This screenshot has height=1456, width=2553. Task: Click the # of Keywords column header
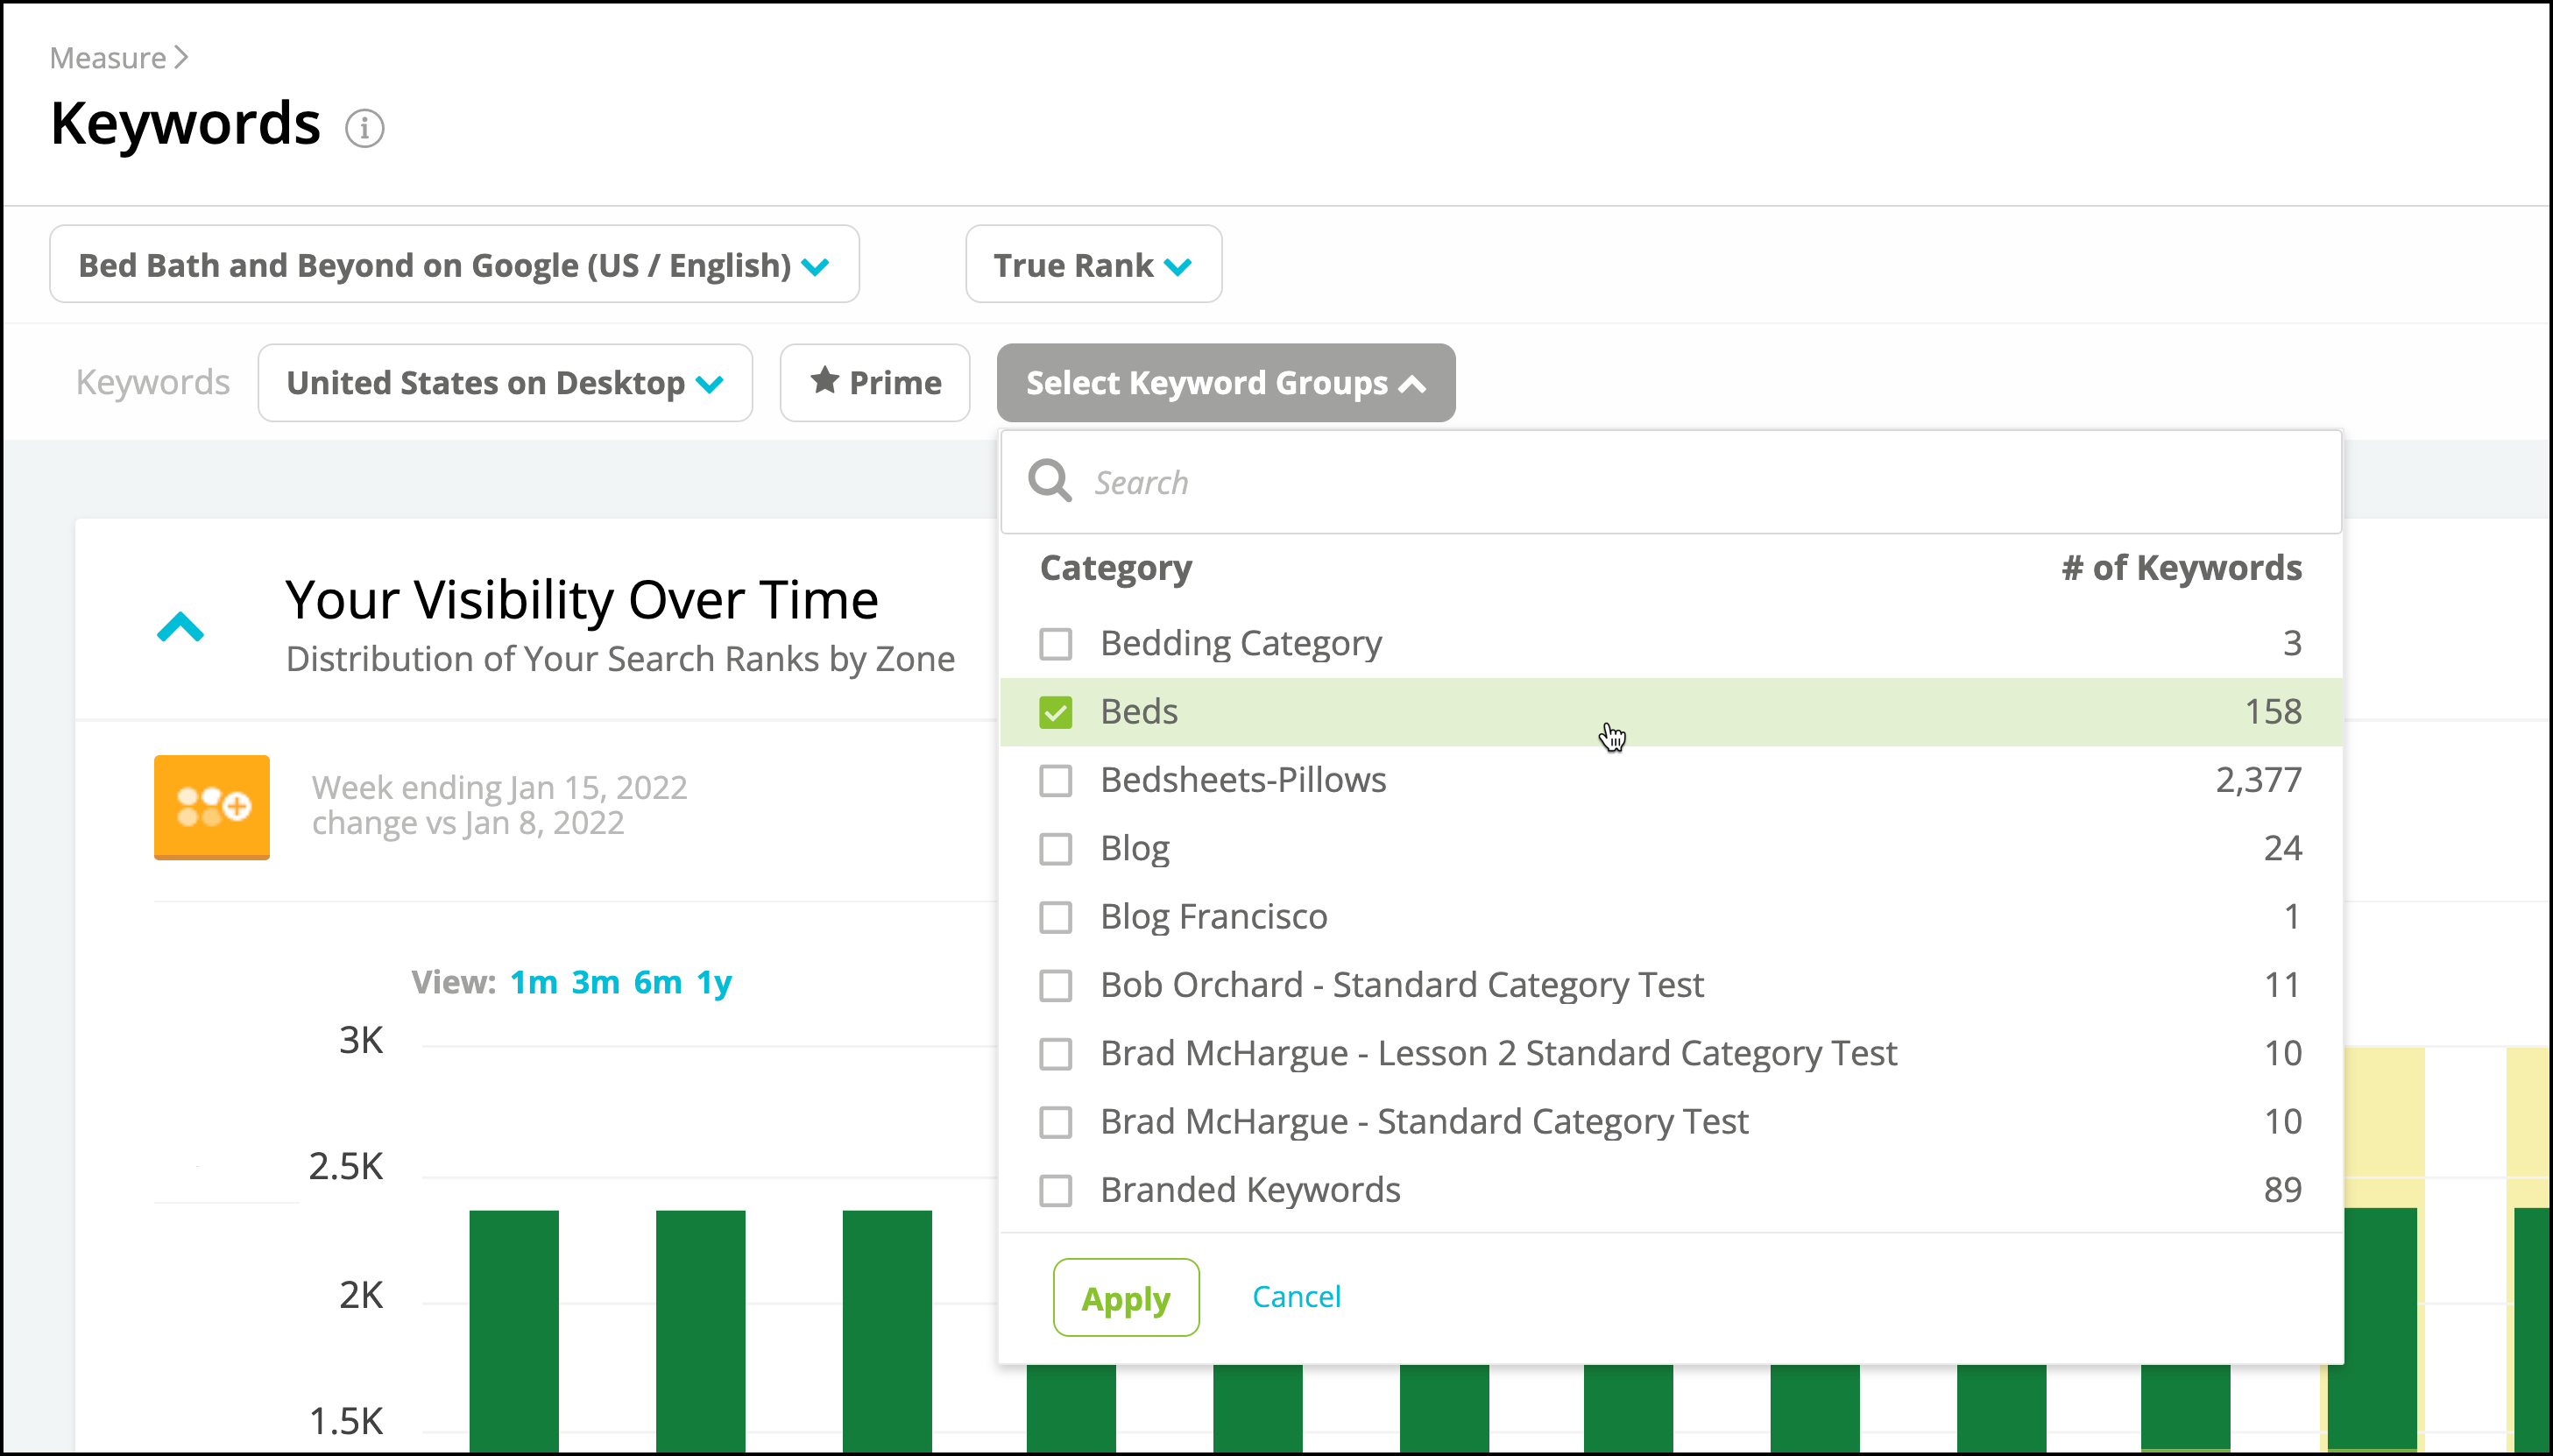2181,568
